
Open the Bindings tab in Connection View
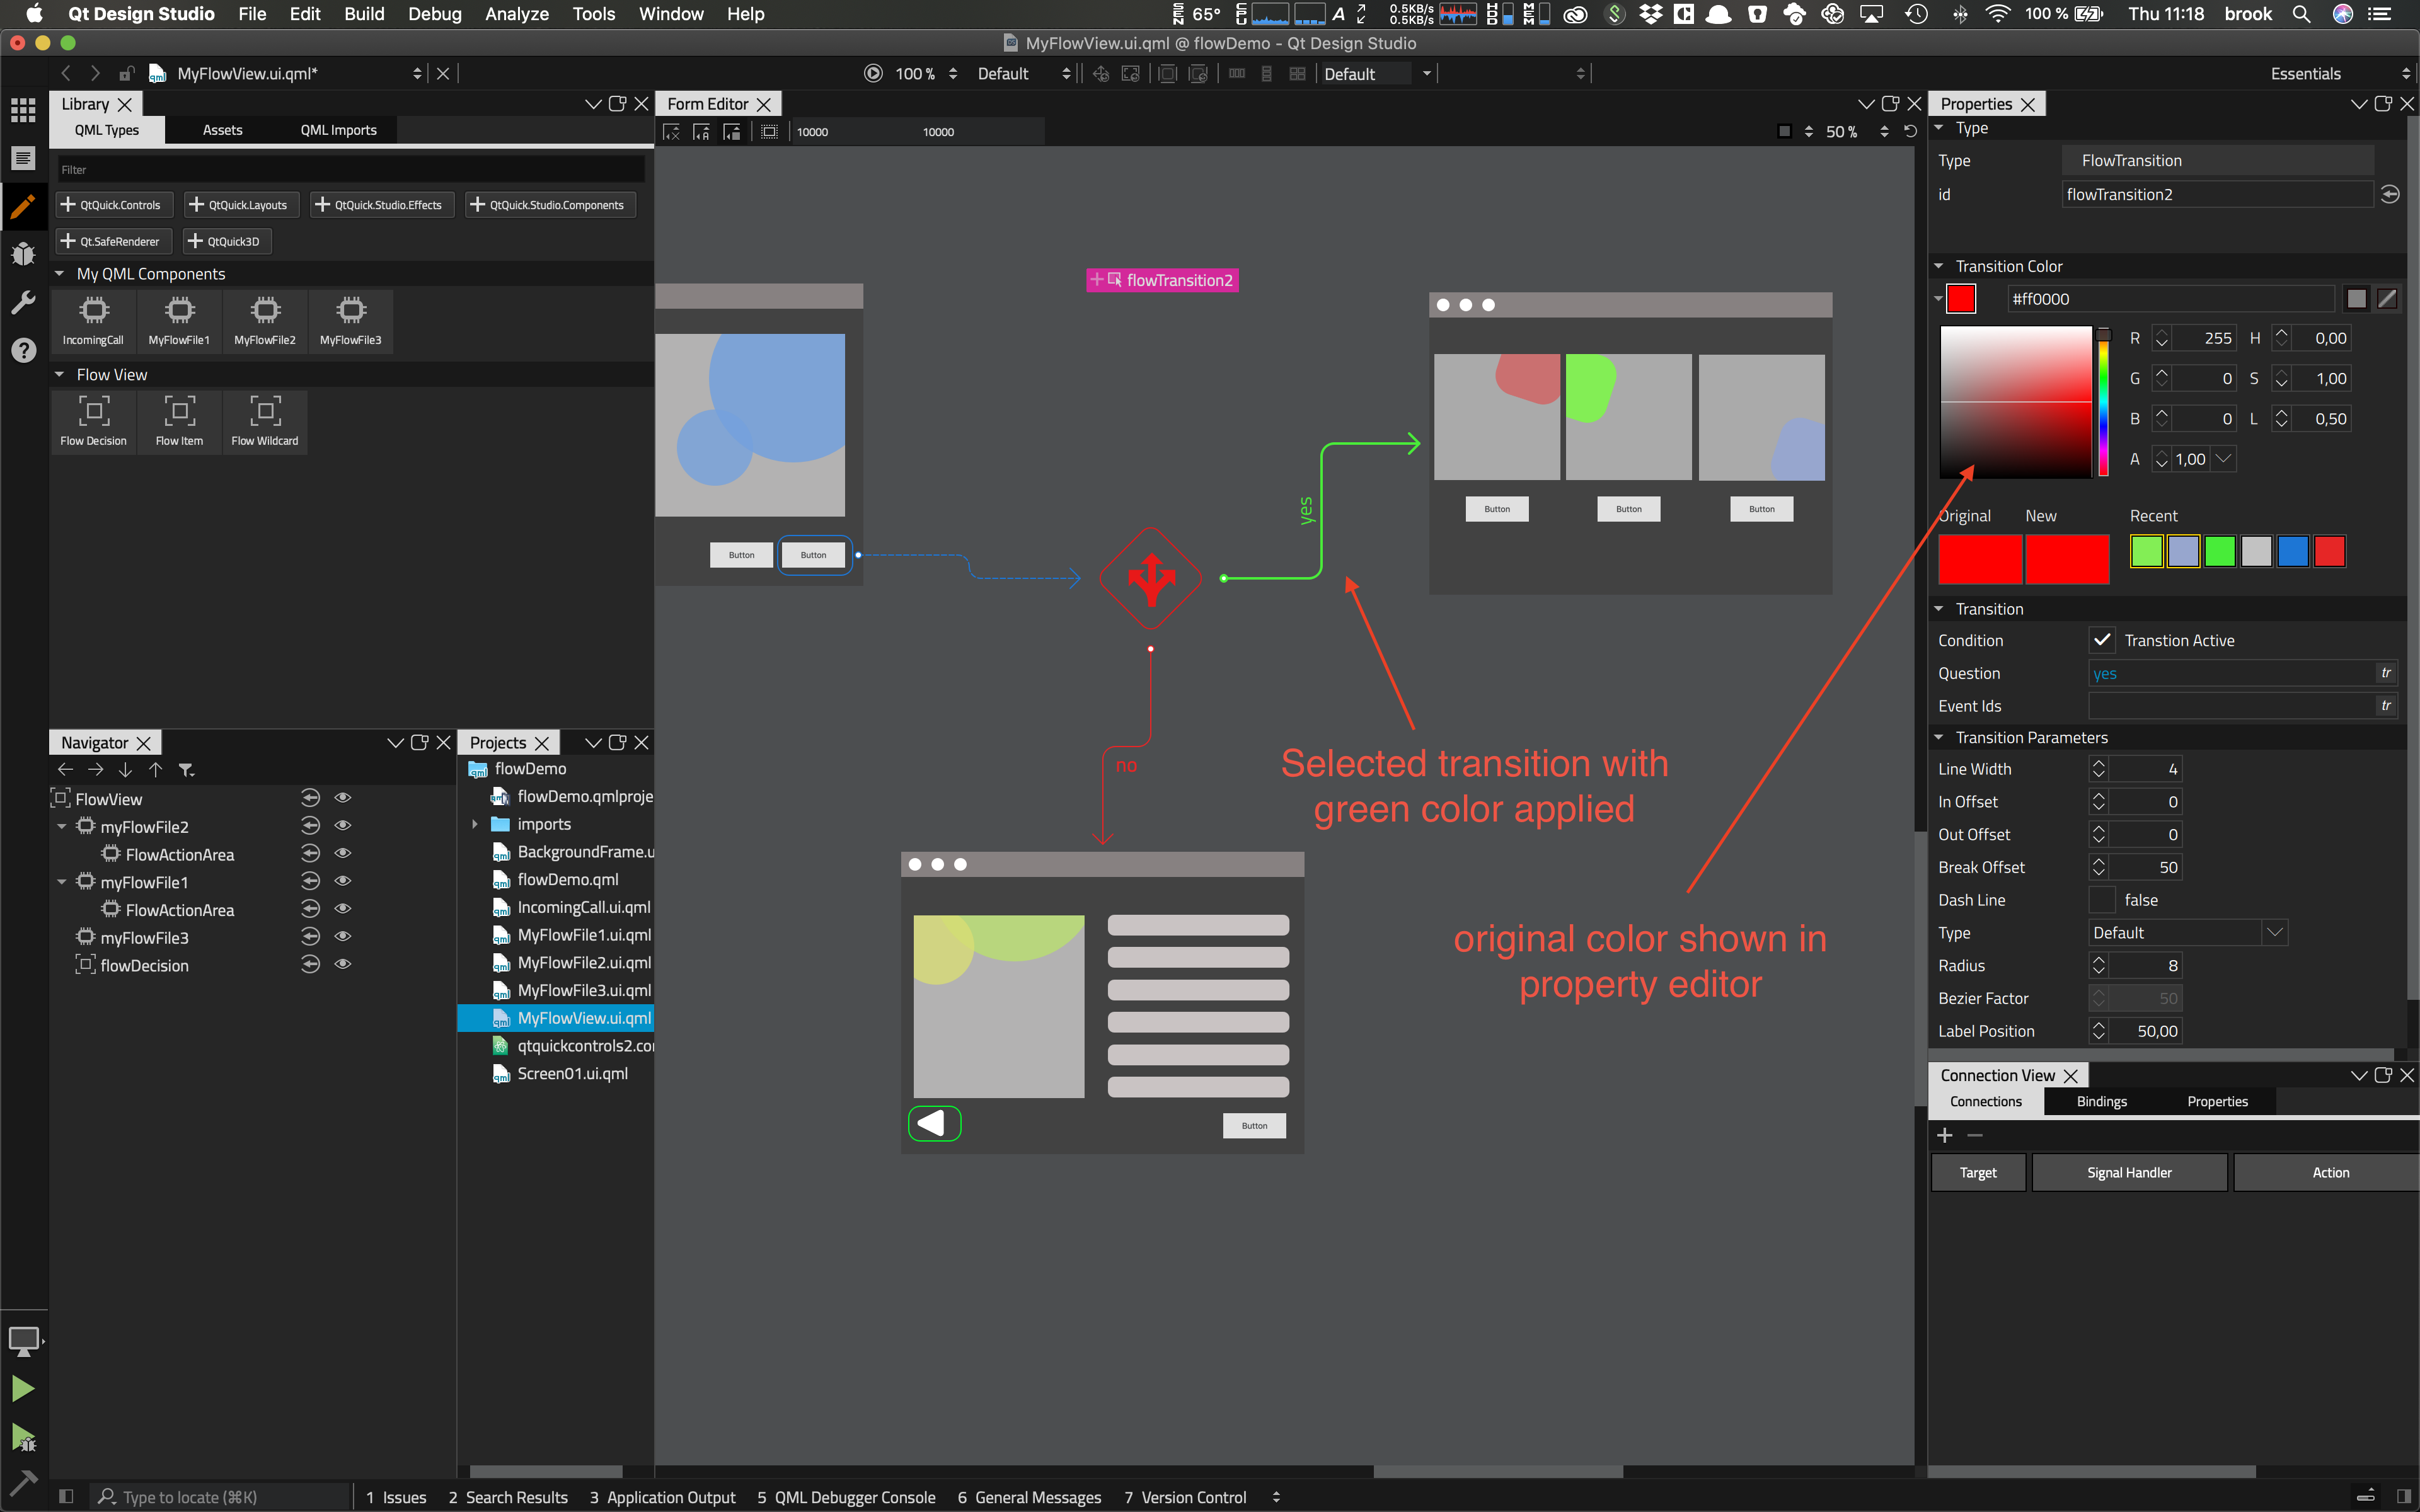(2101, 1101)
